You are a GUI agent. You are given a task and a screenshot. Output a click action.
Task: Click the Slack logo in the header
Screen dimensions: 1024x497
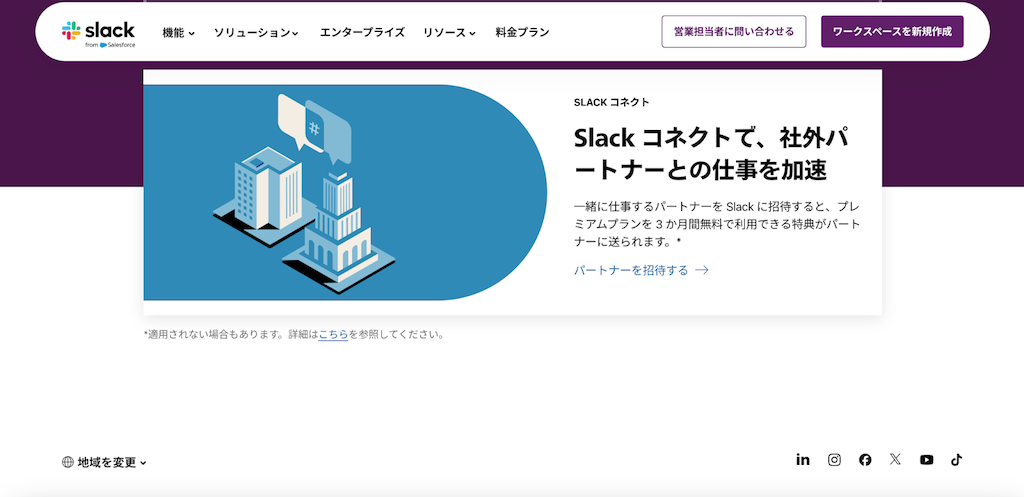pos(98,33)
